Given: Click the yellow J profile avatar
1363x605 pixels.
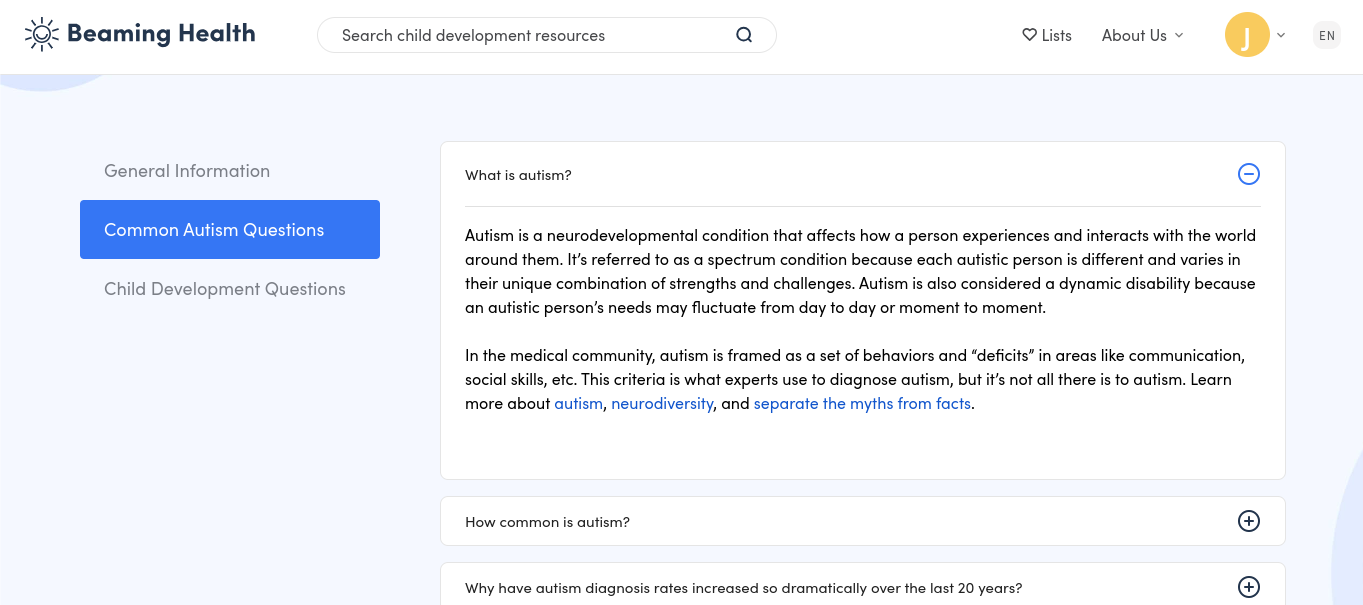Looking at the screenshot, I should coord(1246,35).
